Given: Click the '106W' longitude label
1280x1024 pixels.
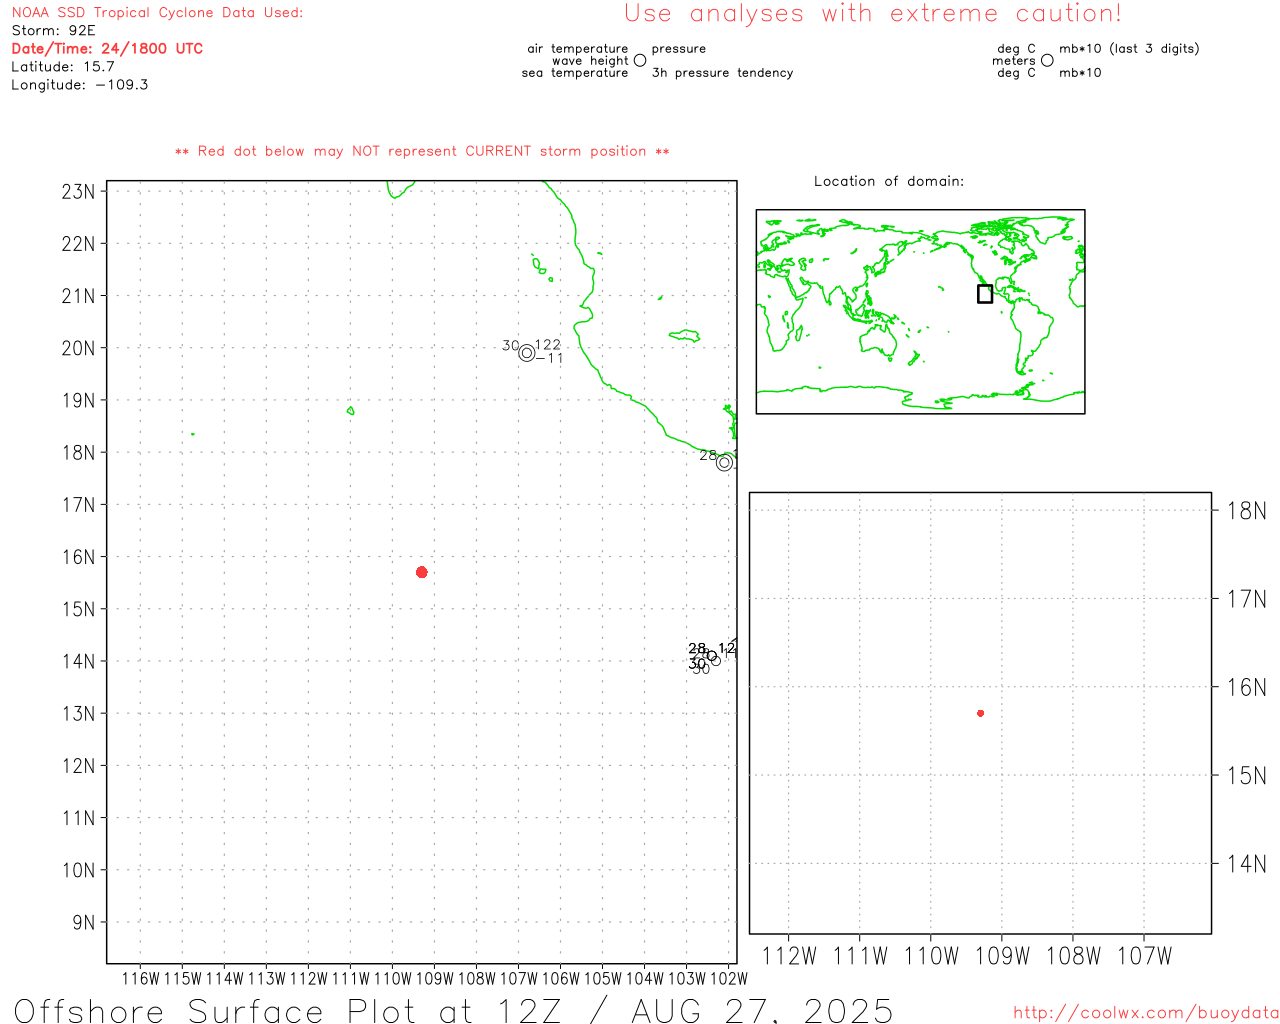Looking at the screenshot, I should pyautogui.click(x=561, y=979).
